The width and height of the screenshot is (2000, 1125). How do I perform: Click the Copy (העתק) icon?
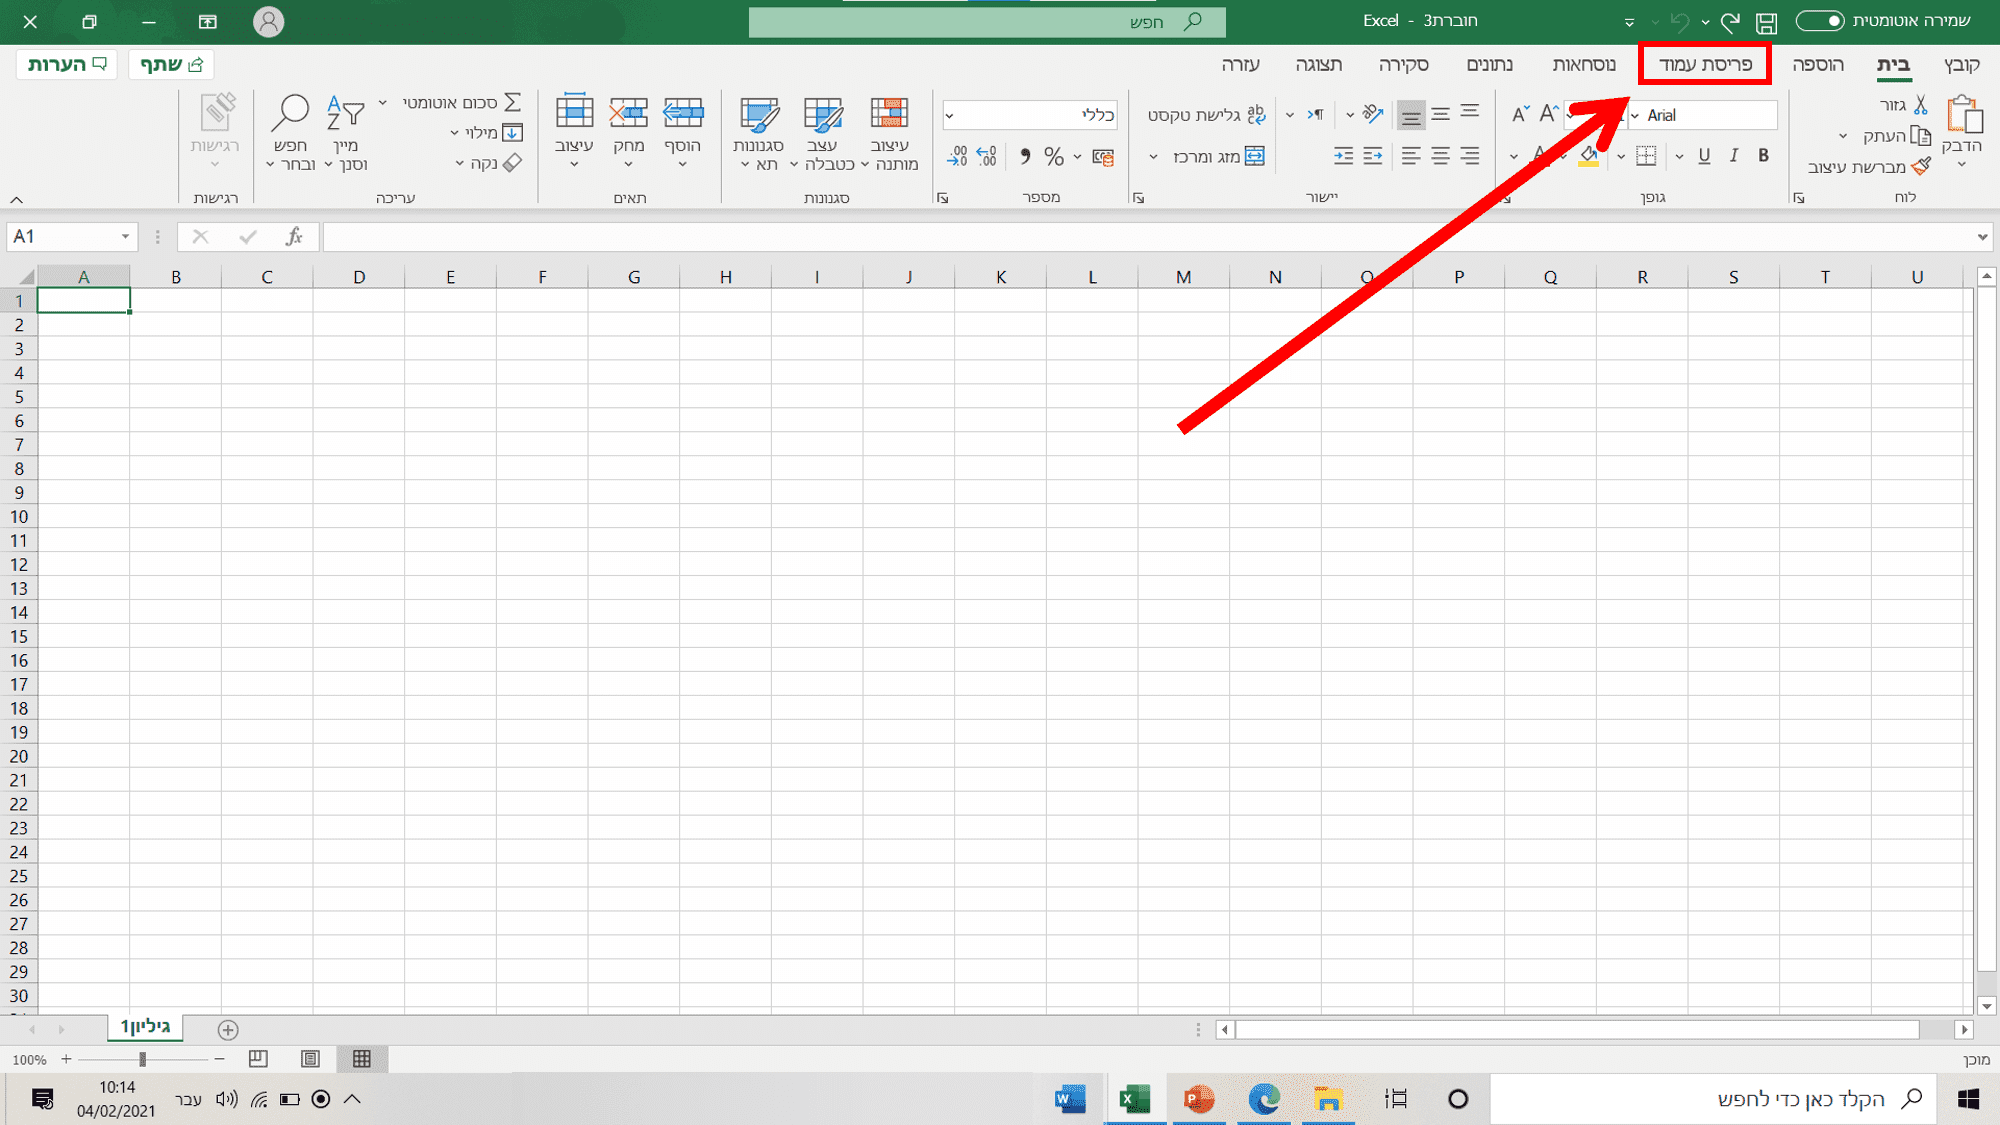coord(1921,135)
